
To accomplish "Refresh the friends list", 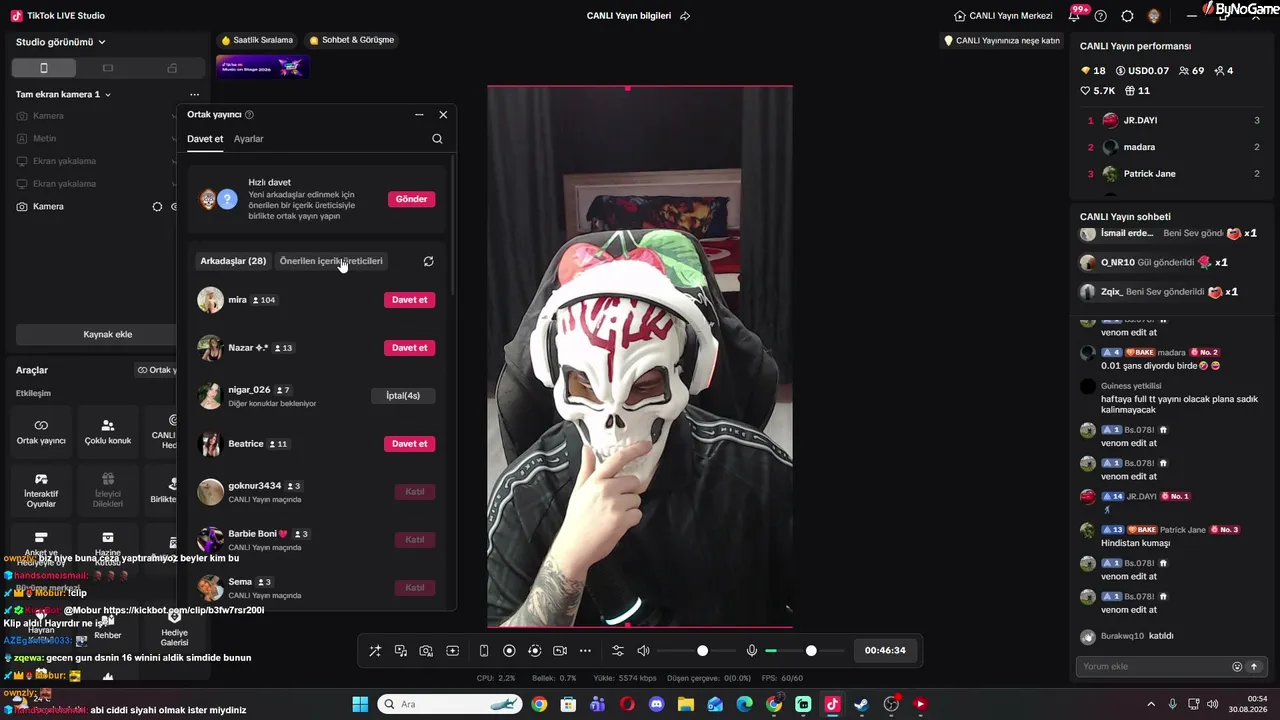I will point(428,261).
